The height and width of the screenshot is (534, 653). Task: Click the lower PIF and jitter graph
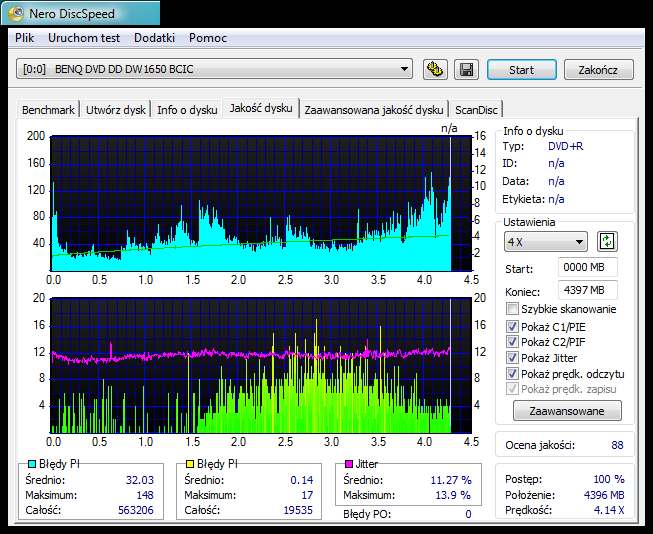pyautogui.click(x=261, y=365)
